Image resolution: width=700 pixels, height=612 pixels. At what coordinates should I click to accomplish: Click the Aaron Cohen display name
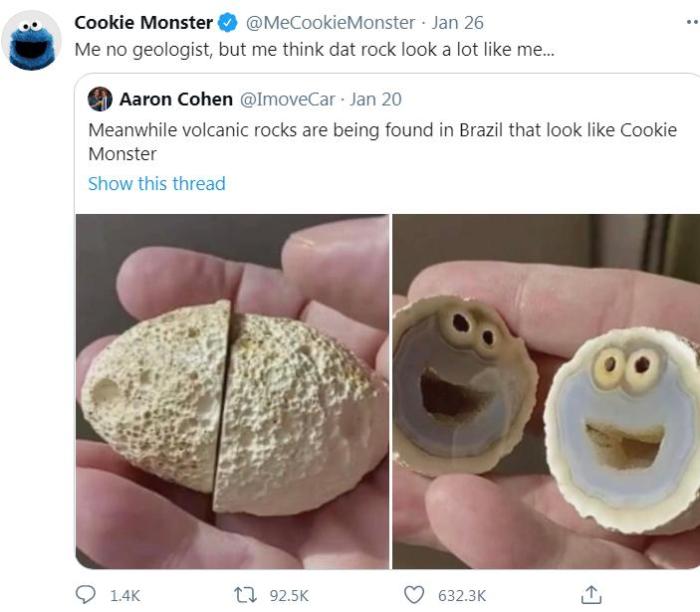176,99
